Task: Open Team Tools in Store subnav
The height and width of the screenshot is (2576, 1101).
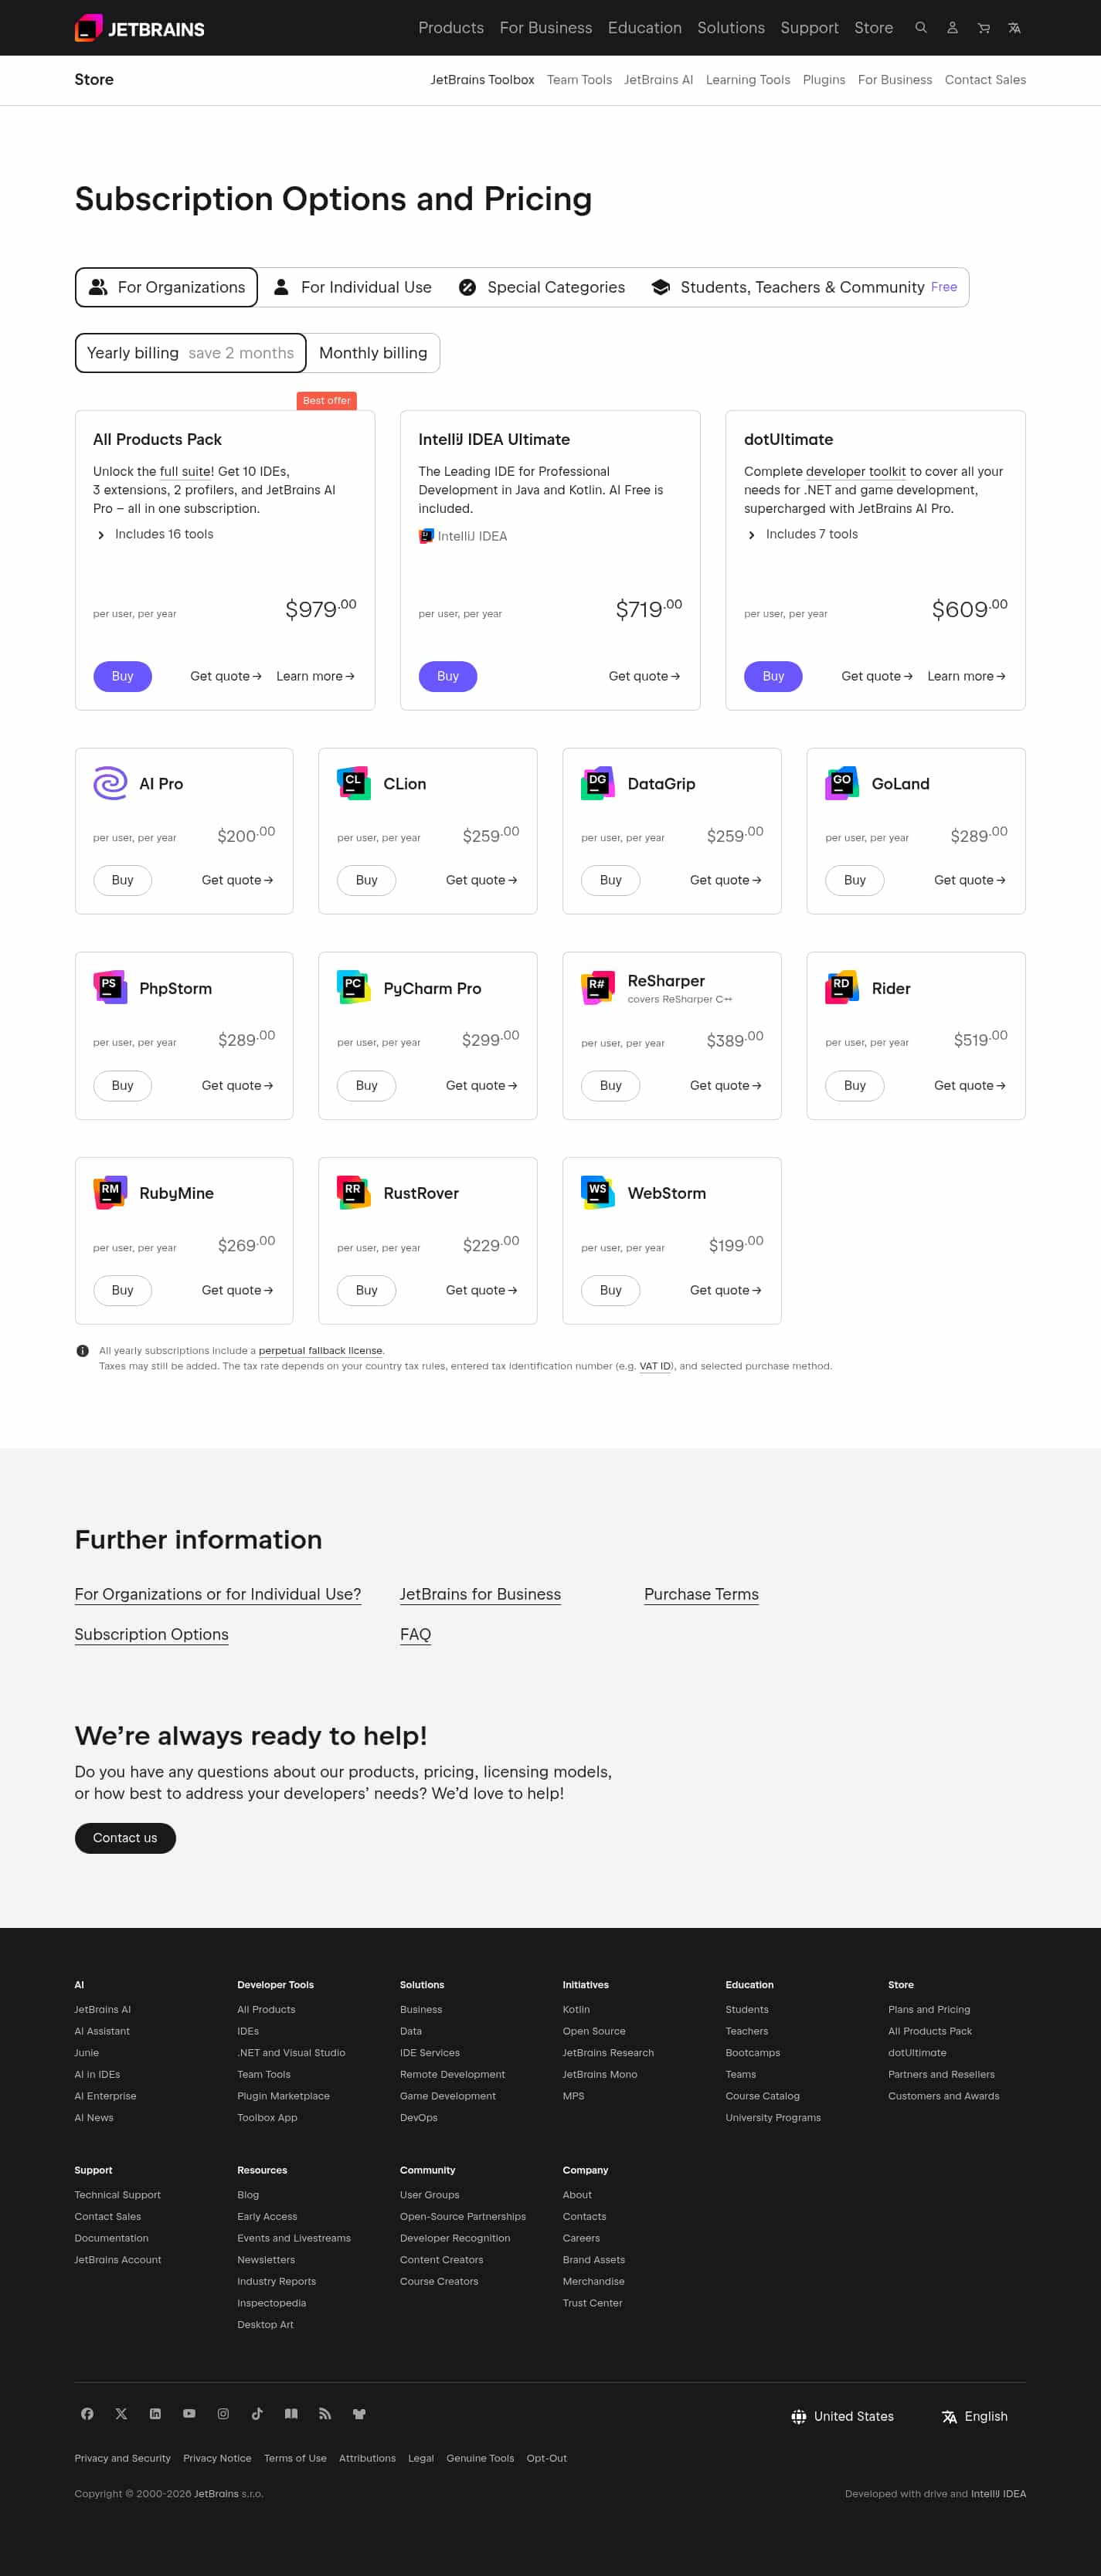Action: (x=579, y=80)
